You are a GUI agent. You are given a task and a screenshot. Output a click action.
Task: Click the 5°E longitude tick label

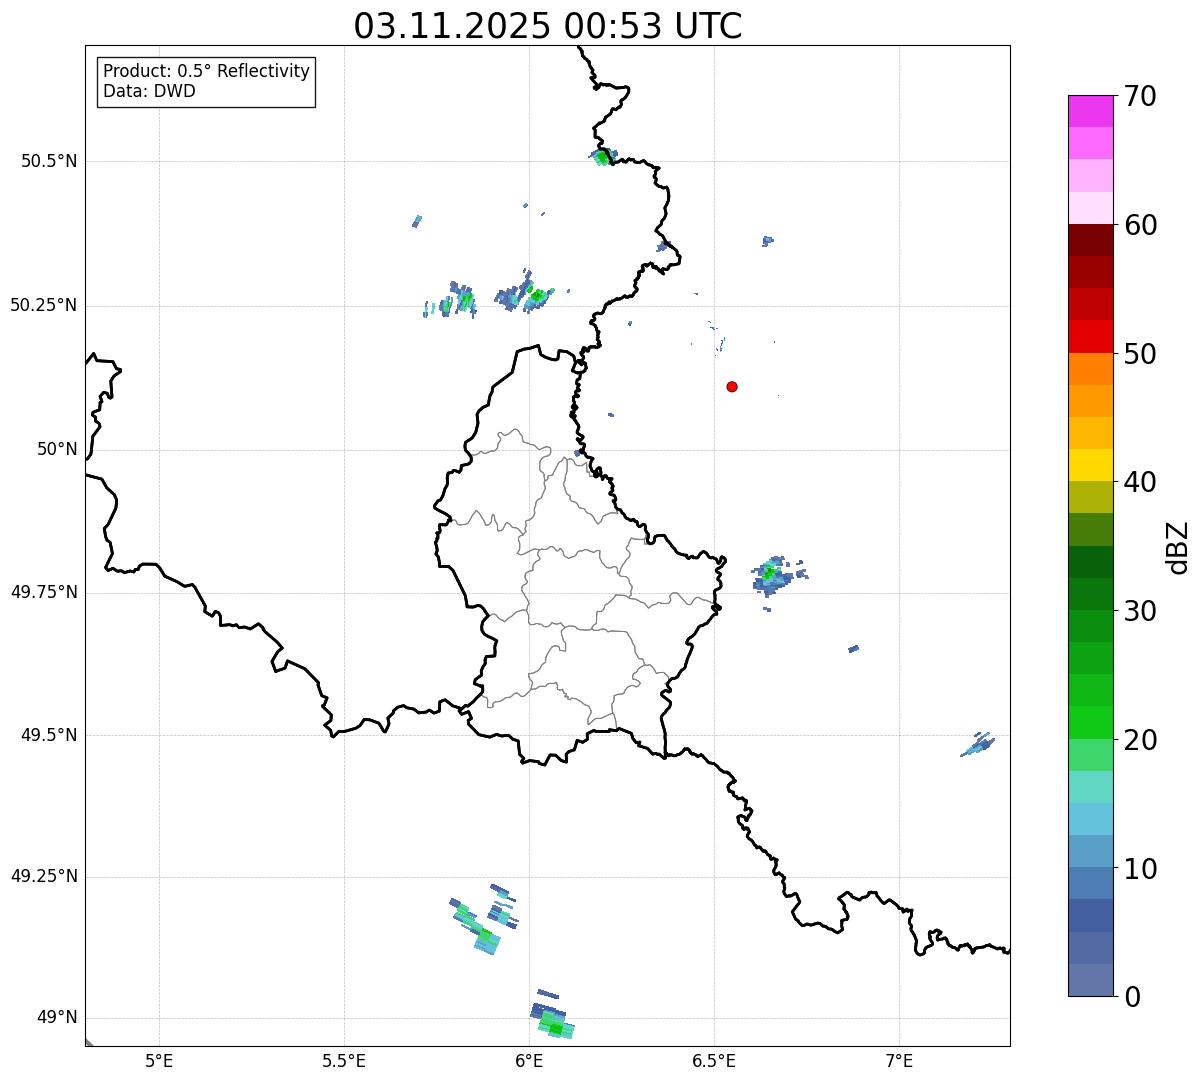point(159,1060)
